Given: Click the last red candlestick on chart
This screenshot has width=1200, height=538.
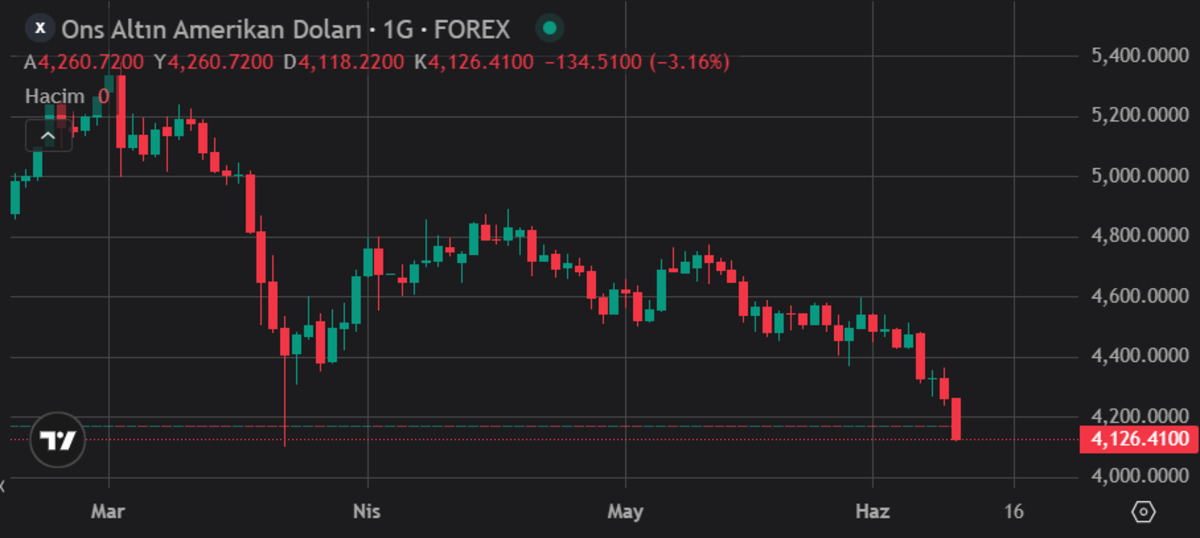Looking at the screenshot, I should [x=956, y=418].
